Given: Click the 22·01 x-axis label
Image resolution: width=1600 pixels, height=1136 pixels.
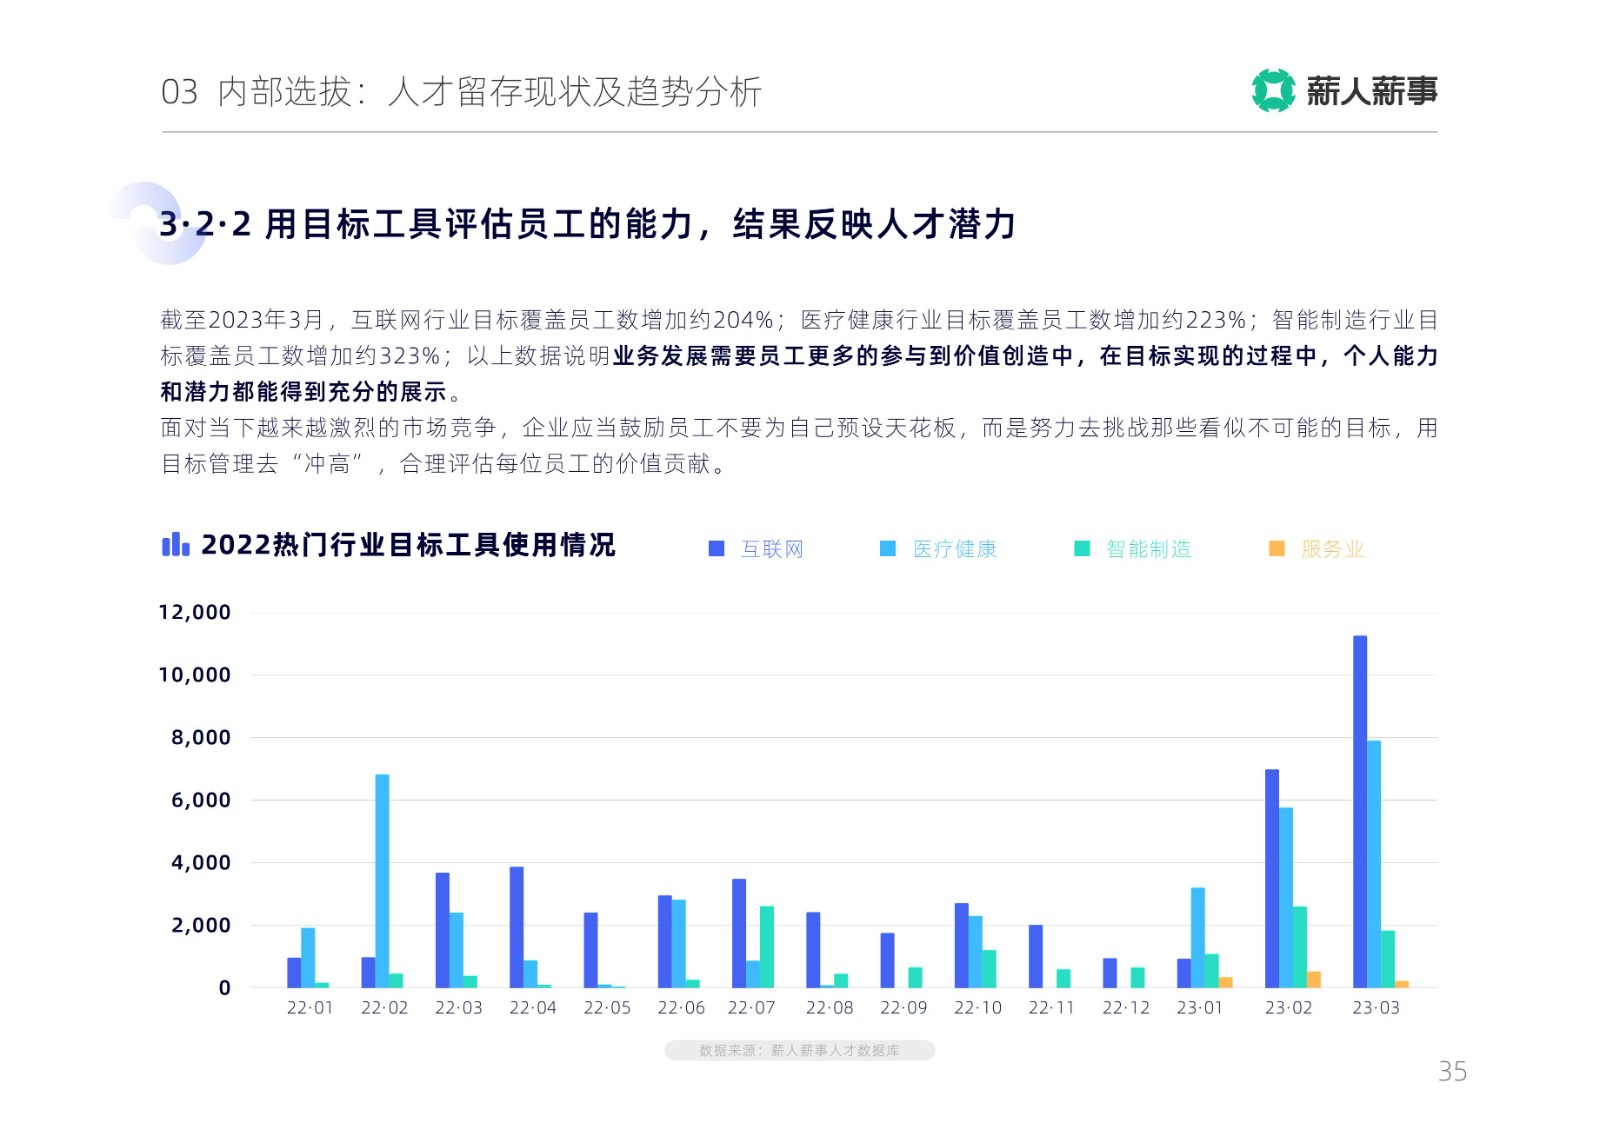Looking at the screenshot, I should click(310, 1008).
